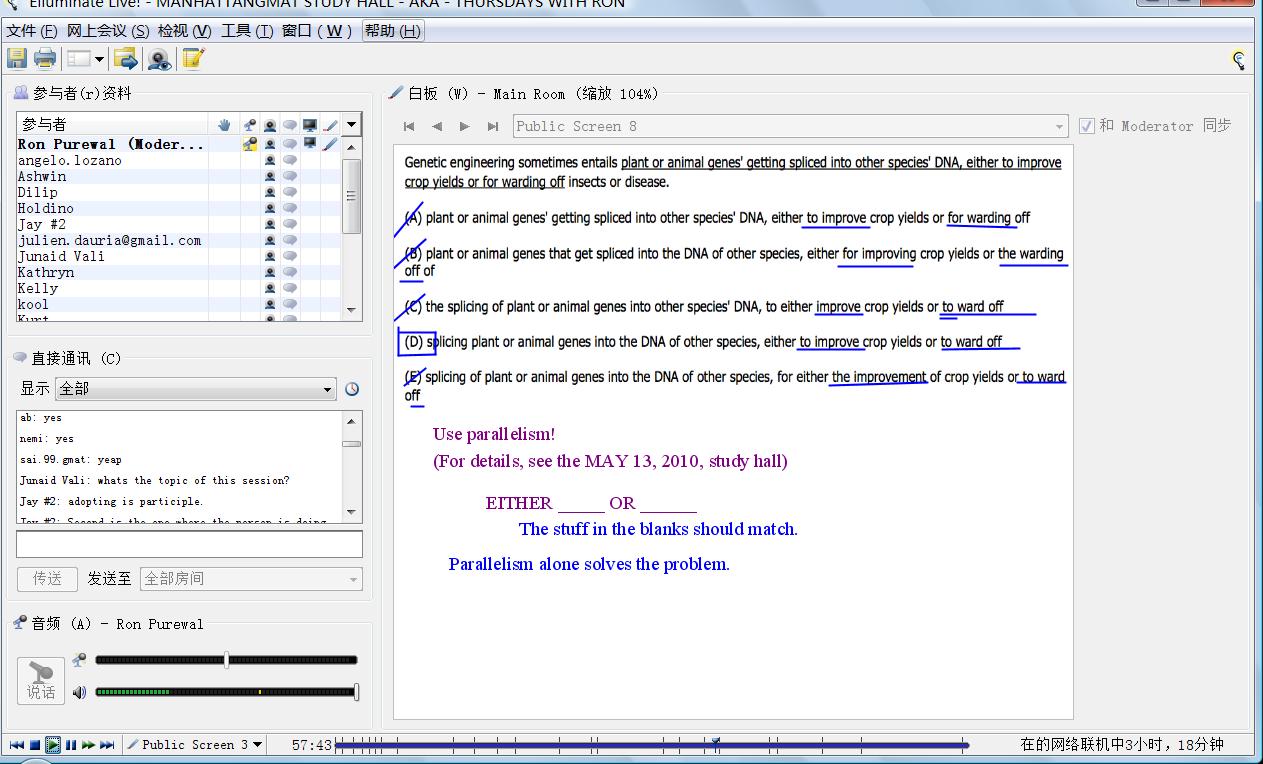
Task: Skip to the end of recording
Action: (x=107, y=745)
